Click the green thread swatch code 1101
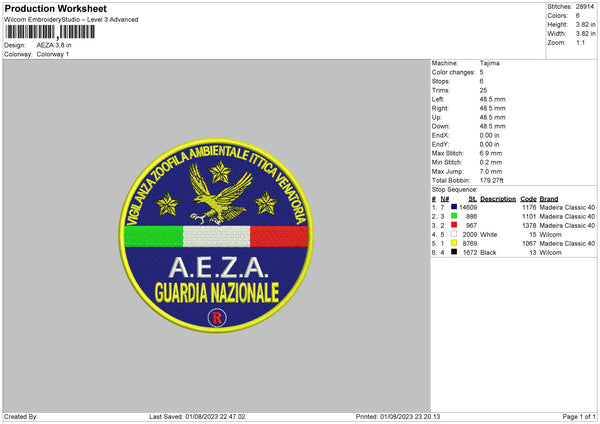 click(x=454, y=216)
